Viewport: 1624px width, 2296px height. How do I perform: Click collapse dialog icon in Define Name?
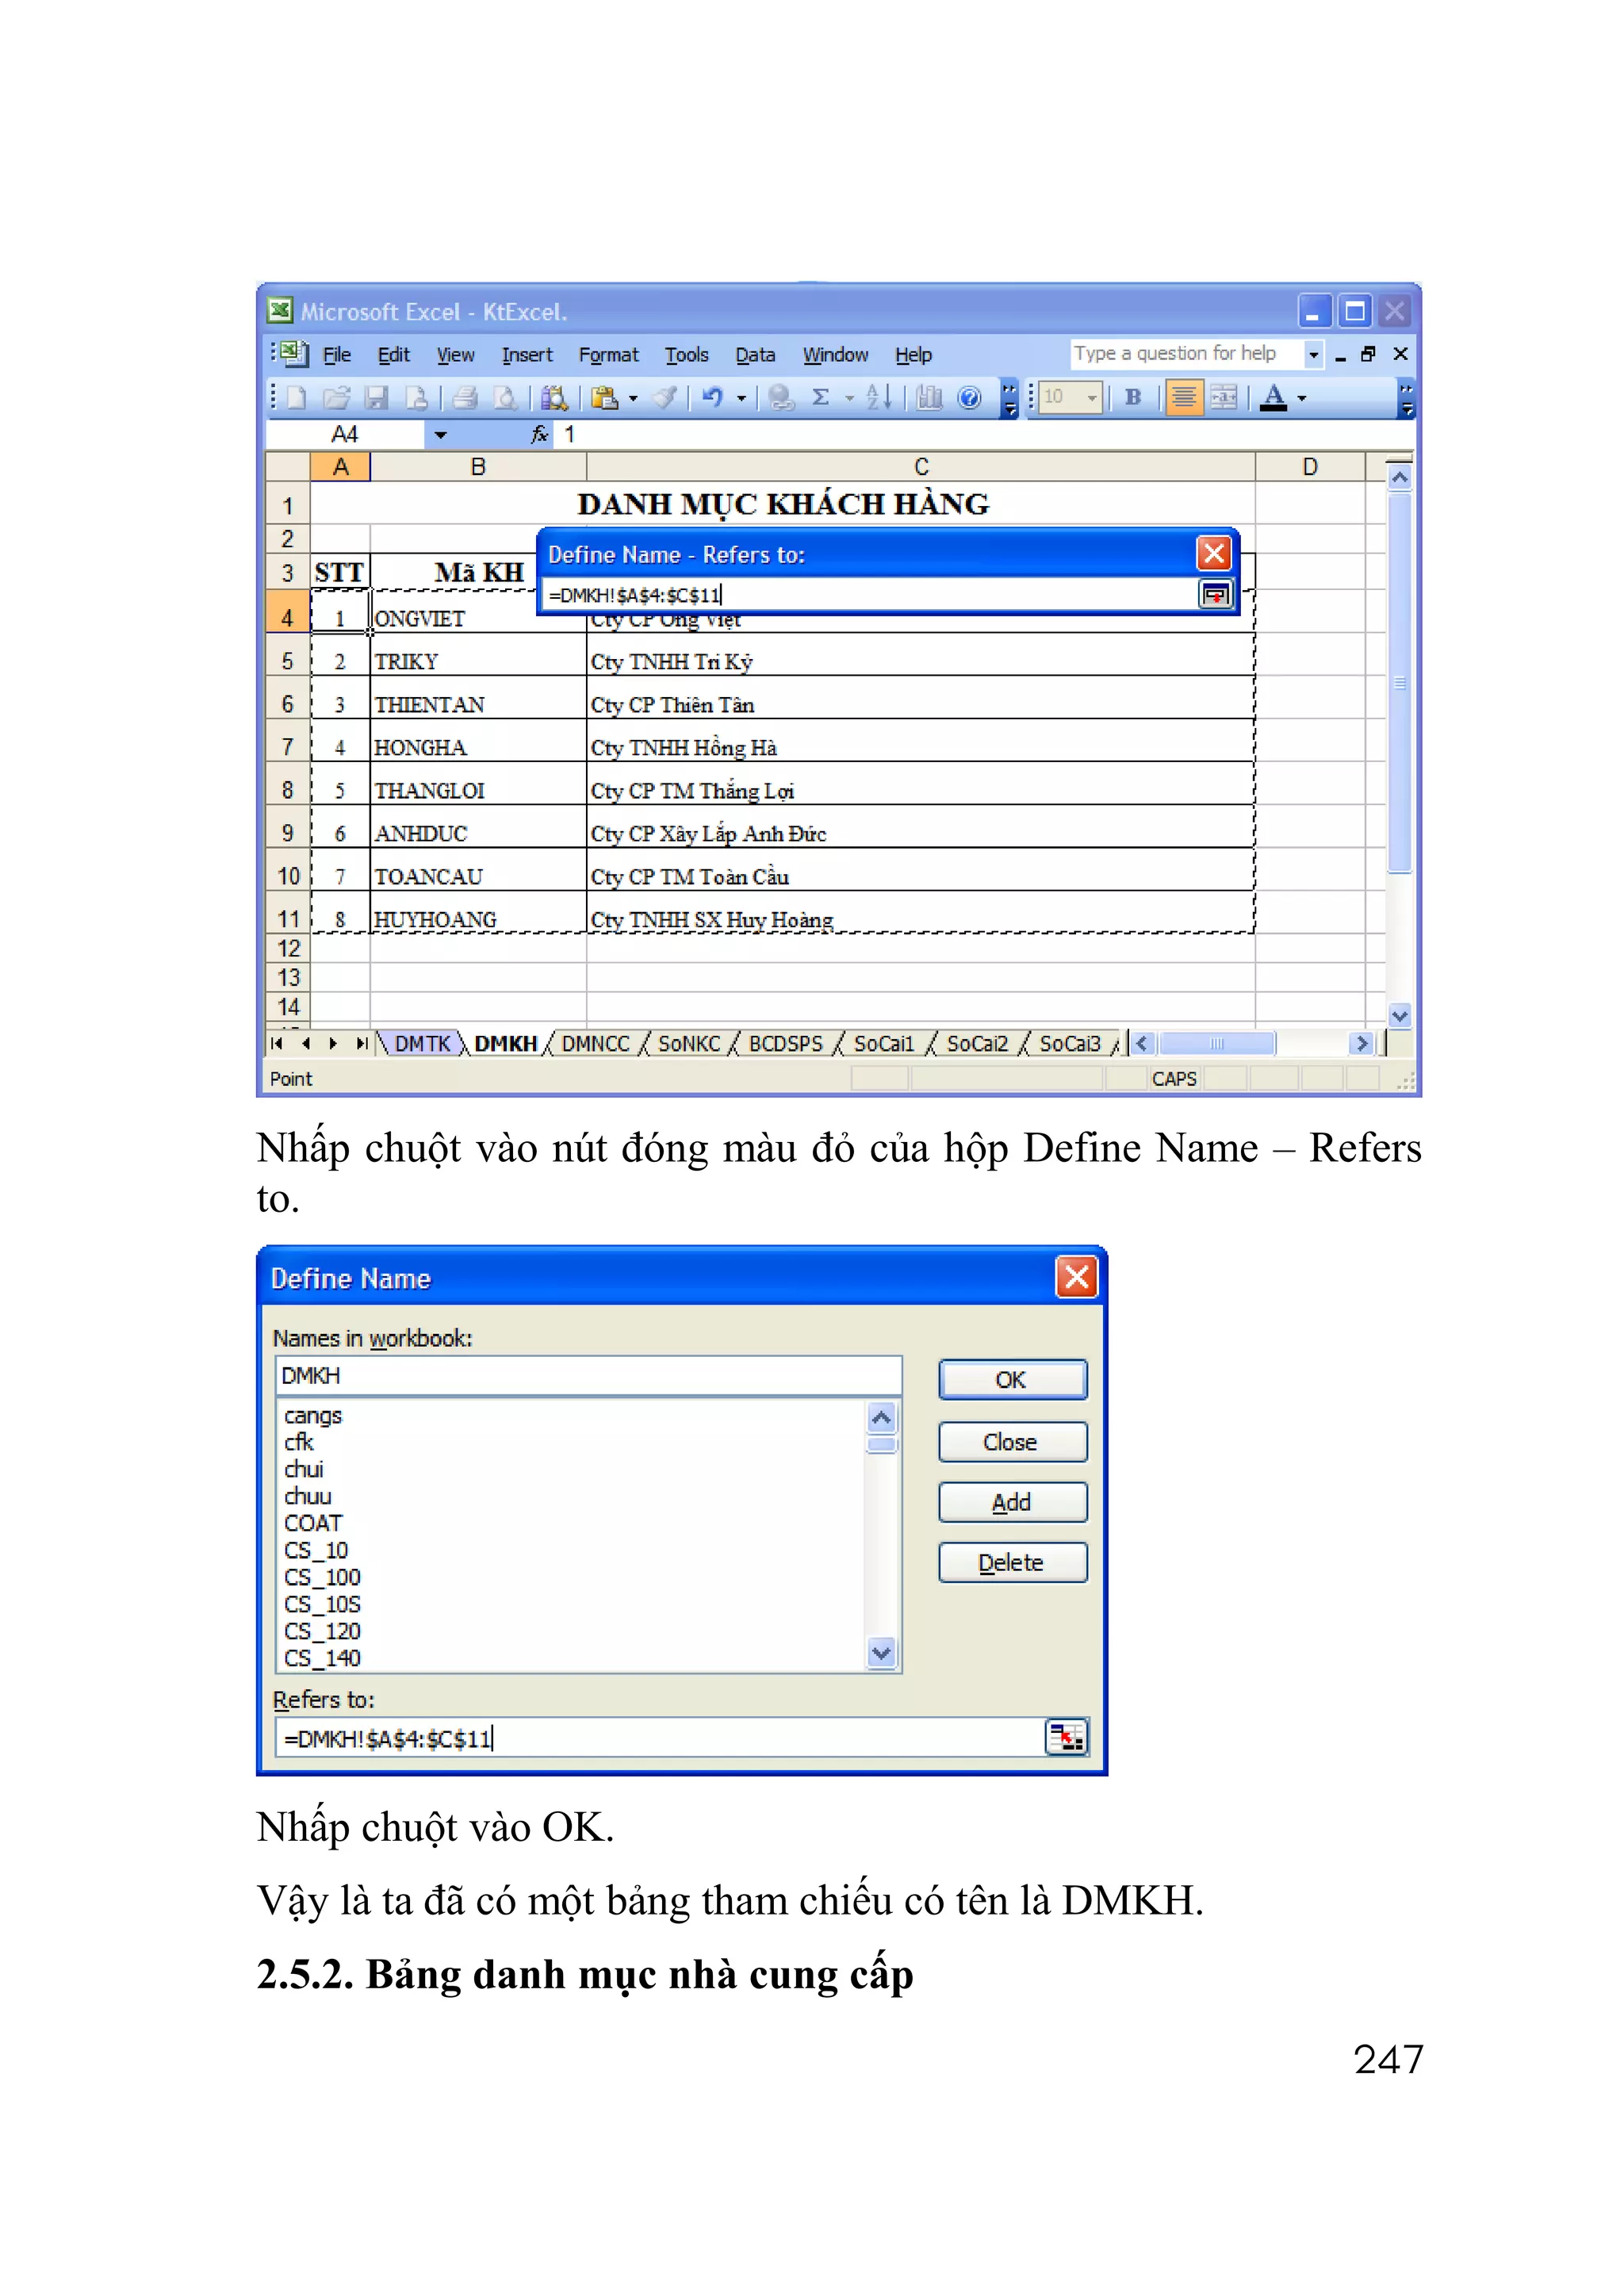(1066, 1738)
